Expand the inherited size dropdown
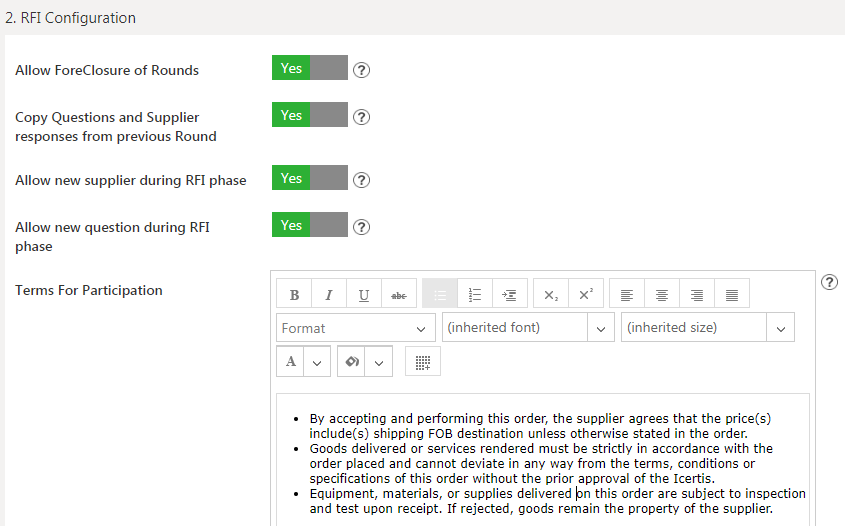This screenshot has height=526, width=845. click(707, 328)
